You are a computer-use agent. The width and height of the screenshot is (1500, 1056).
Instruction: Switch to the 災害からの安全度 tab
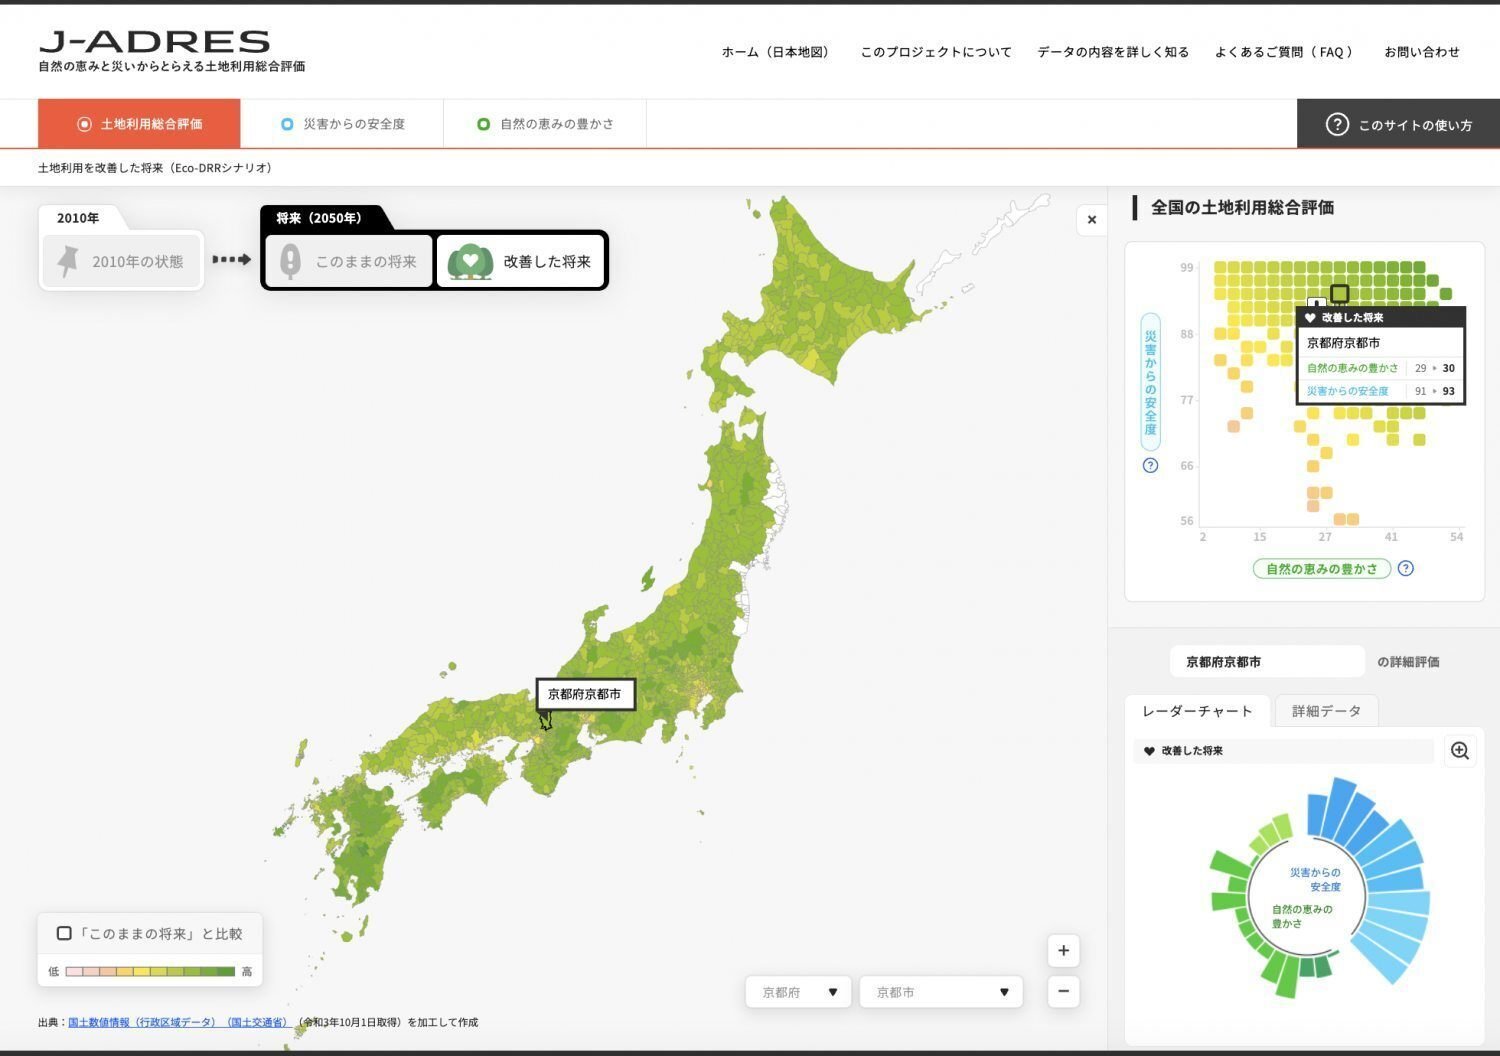[x=344, y=123]
